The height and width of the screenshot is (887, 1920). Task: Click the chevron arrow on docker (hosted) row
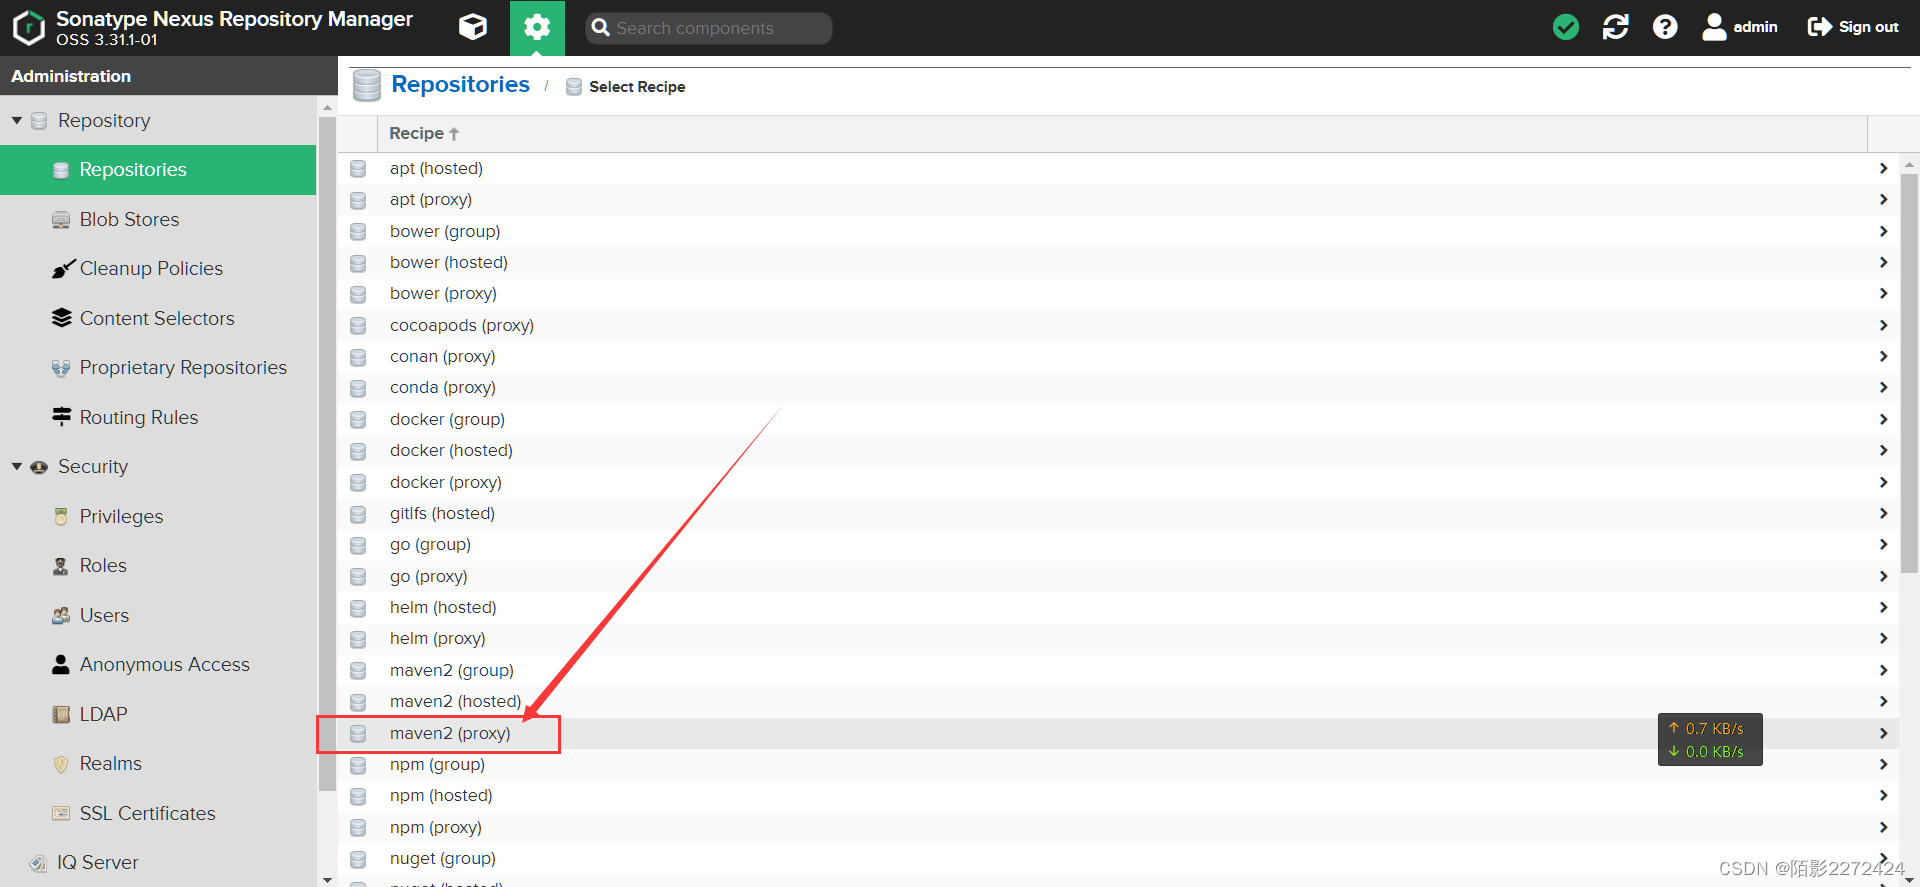(x=1883, y=450)
